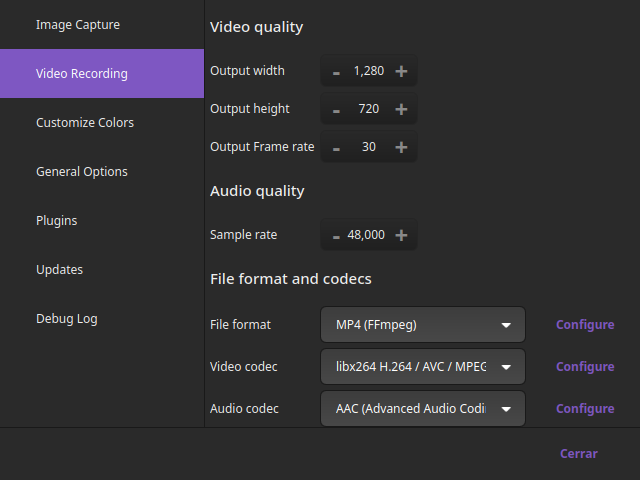Open the Customize Colors section
The image size is (640, 480).
coord(85,123)
